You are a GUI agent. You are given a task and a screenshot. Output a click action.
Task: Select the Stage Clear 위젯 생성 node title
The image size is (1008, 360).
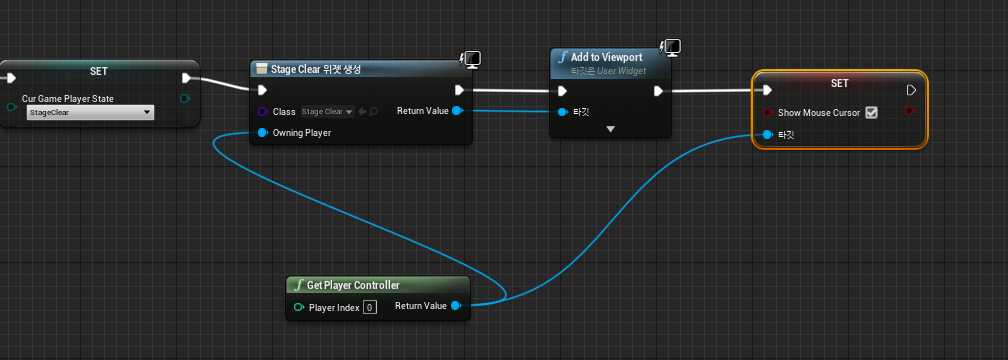pos(316,69)
